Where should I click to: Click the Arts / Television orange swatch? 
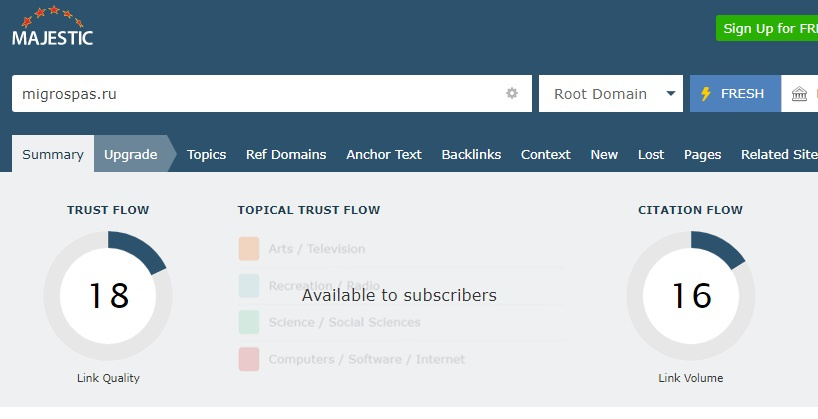249,248
